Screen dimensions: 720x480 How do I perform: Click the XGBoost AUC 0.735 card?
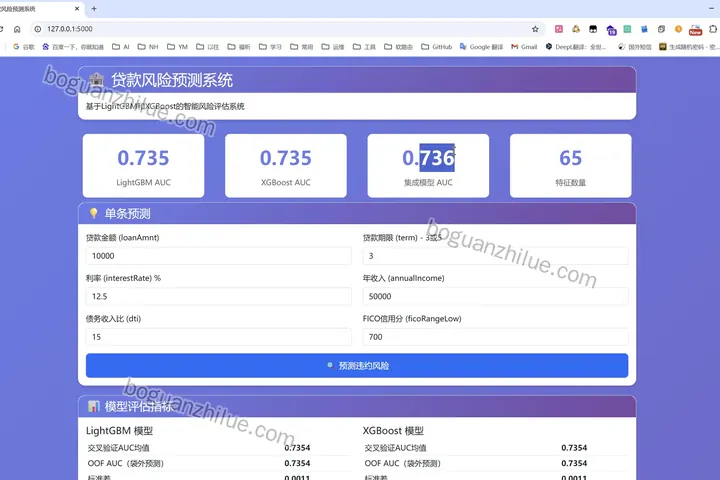point(286,166)
